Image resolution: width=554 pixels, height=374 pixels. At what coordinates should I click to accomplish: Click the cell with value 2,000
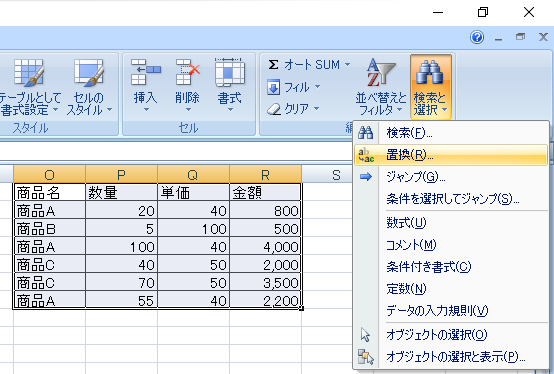pos(265,265)
